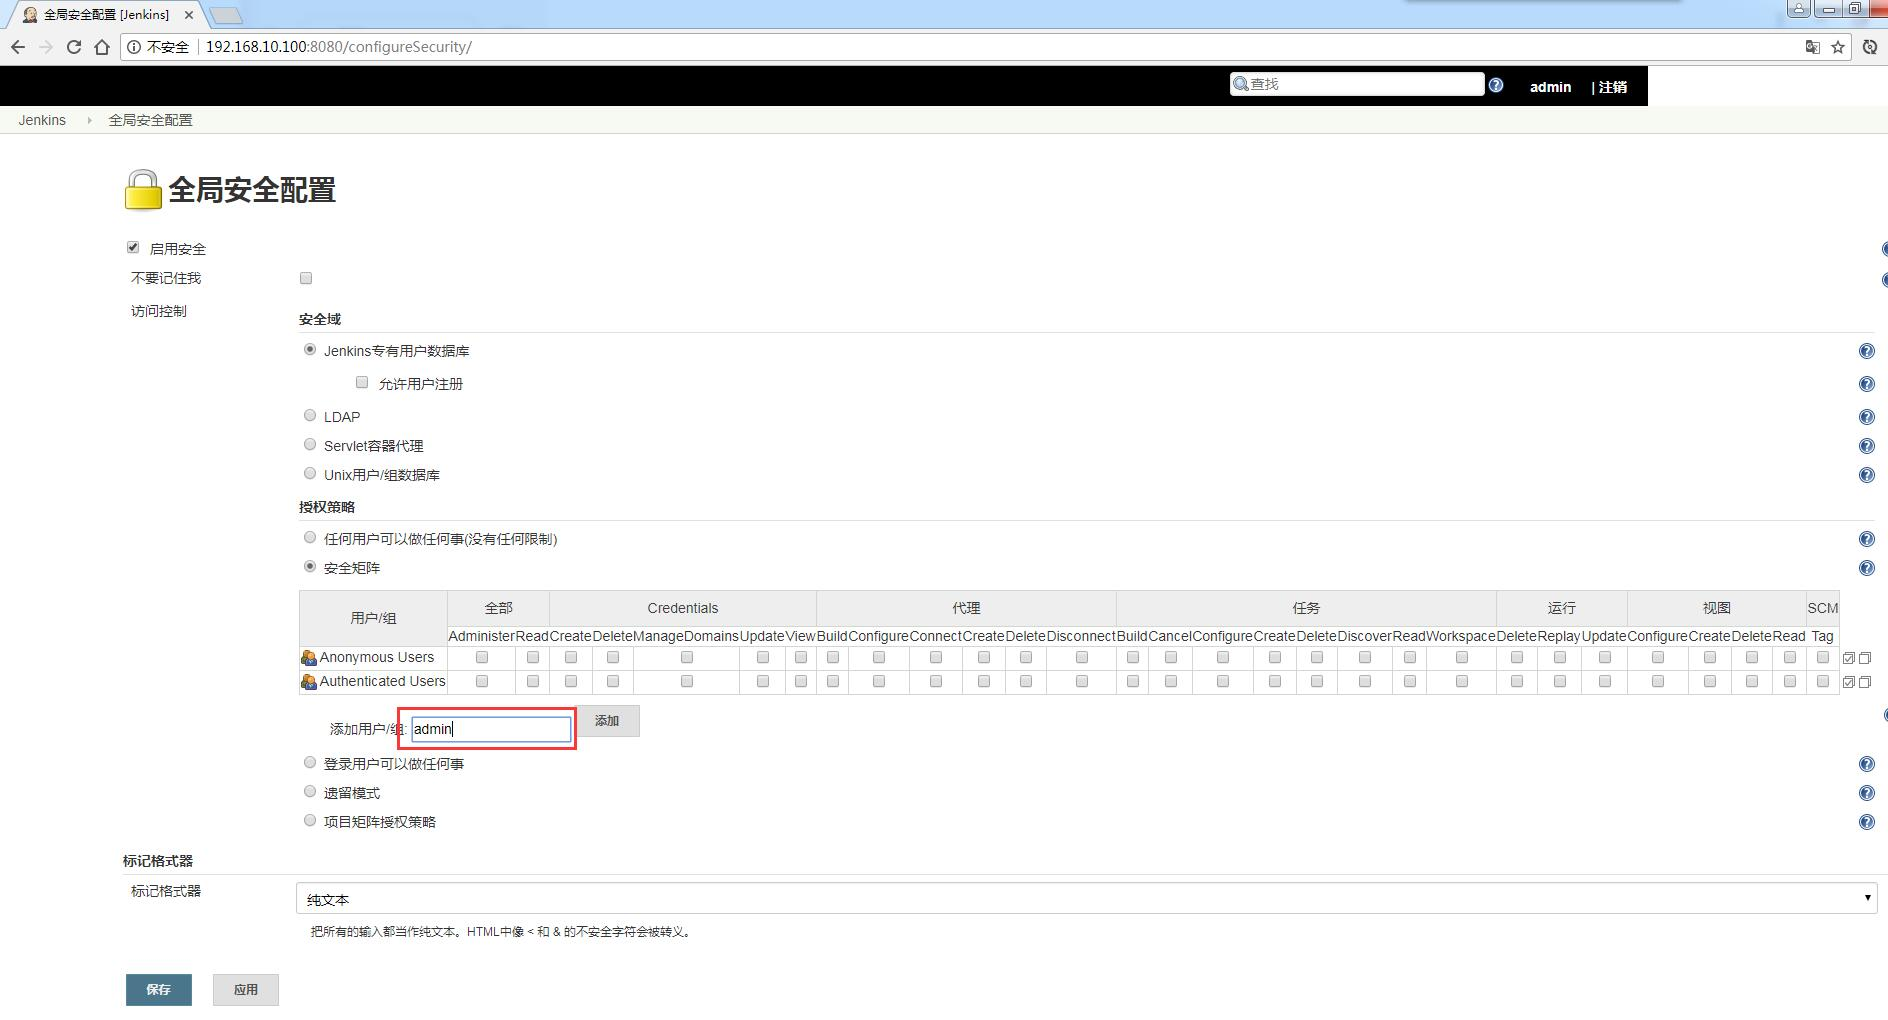The image size is (1888, 1020).
Task: Check Workspace for Authenticated Users
Action: (1462, 681)
